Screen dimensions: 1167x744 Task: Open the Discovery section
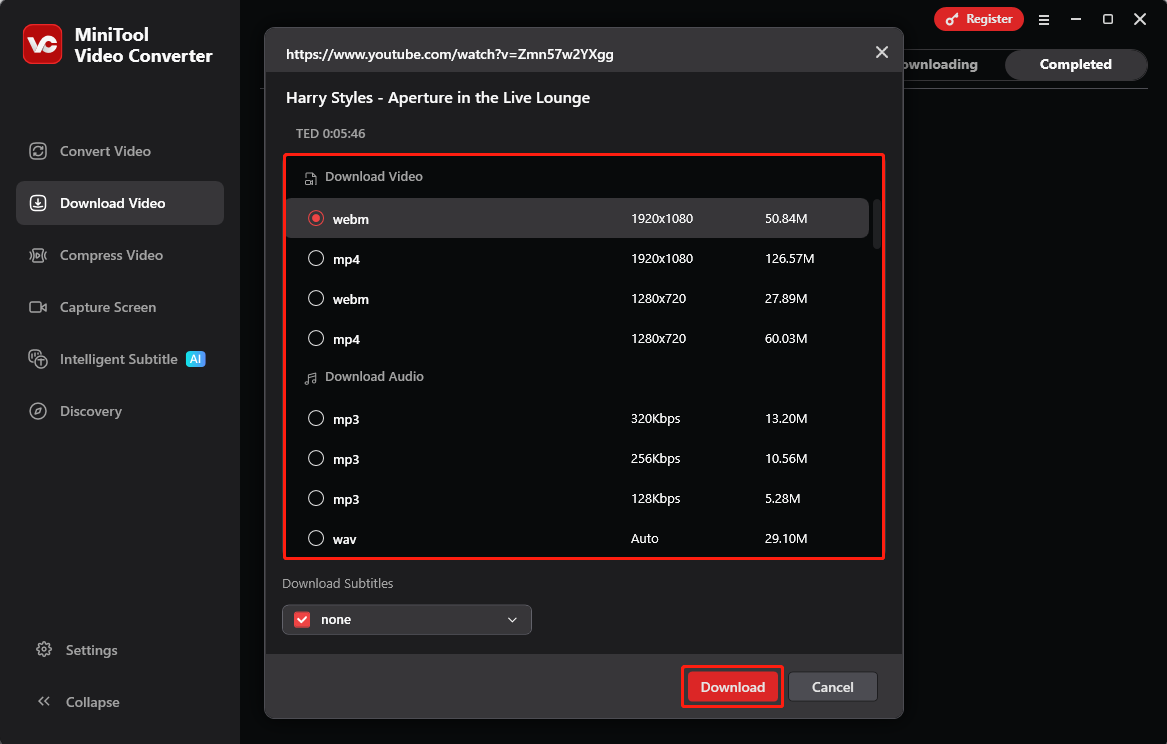tap(90, 411)
